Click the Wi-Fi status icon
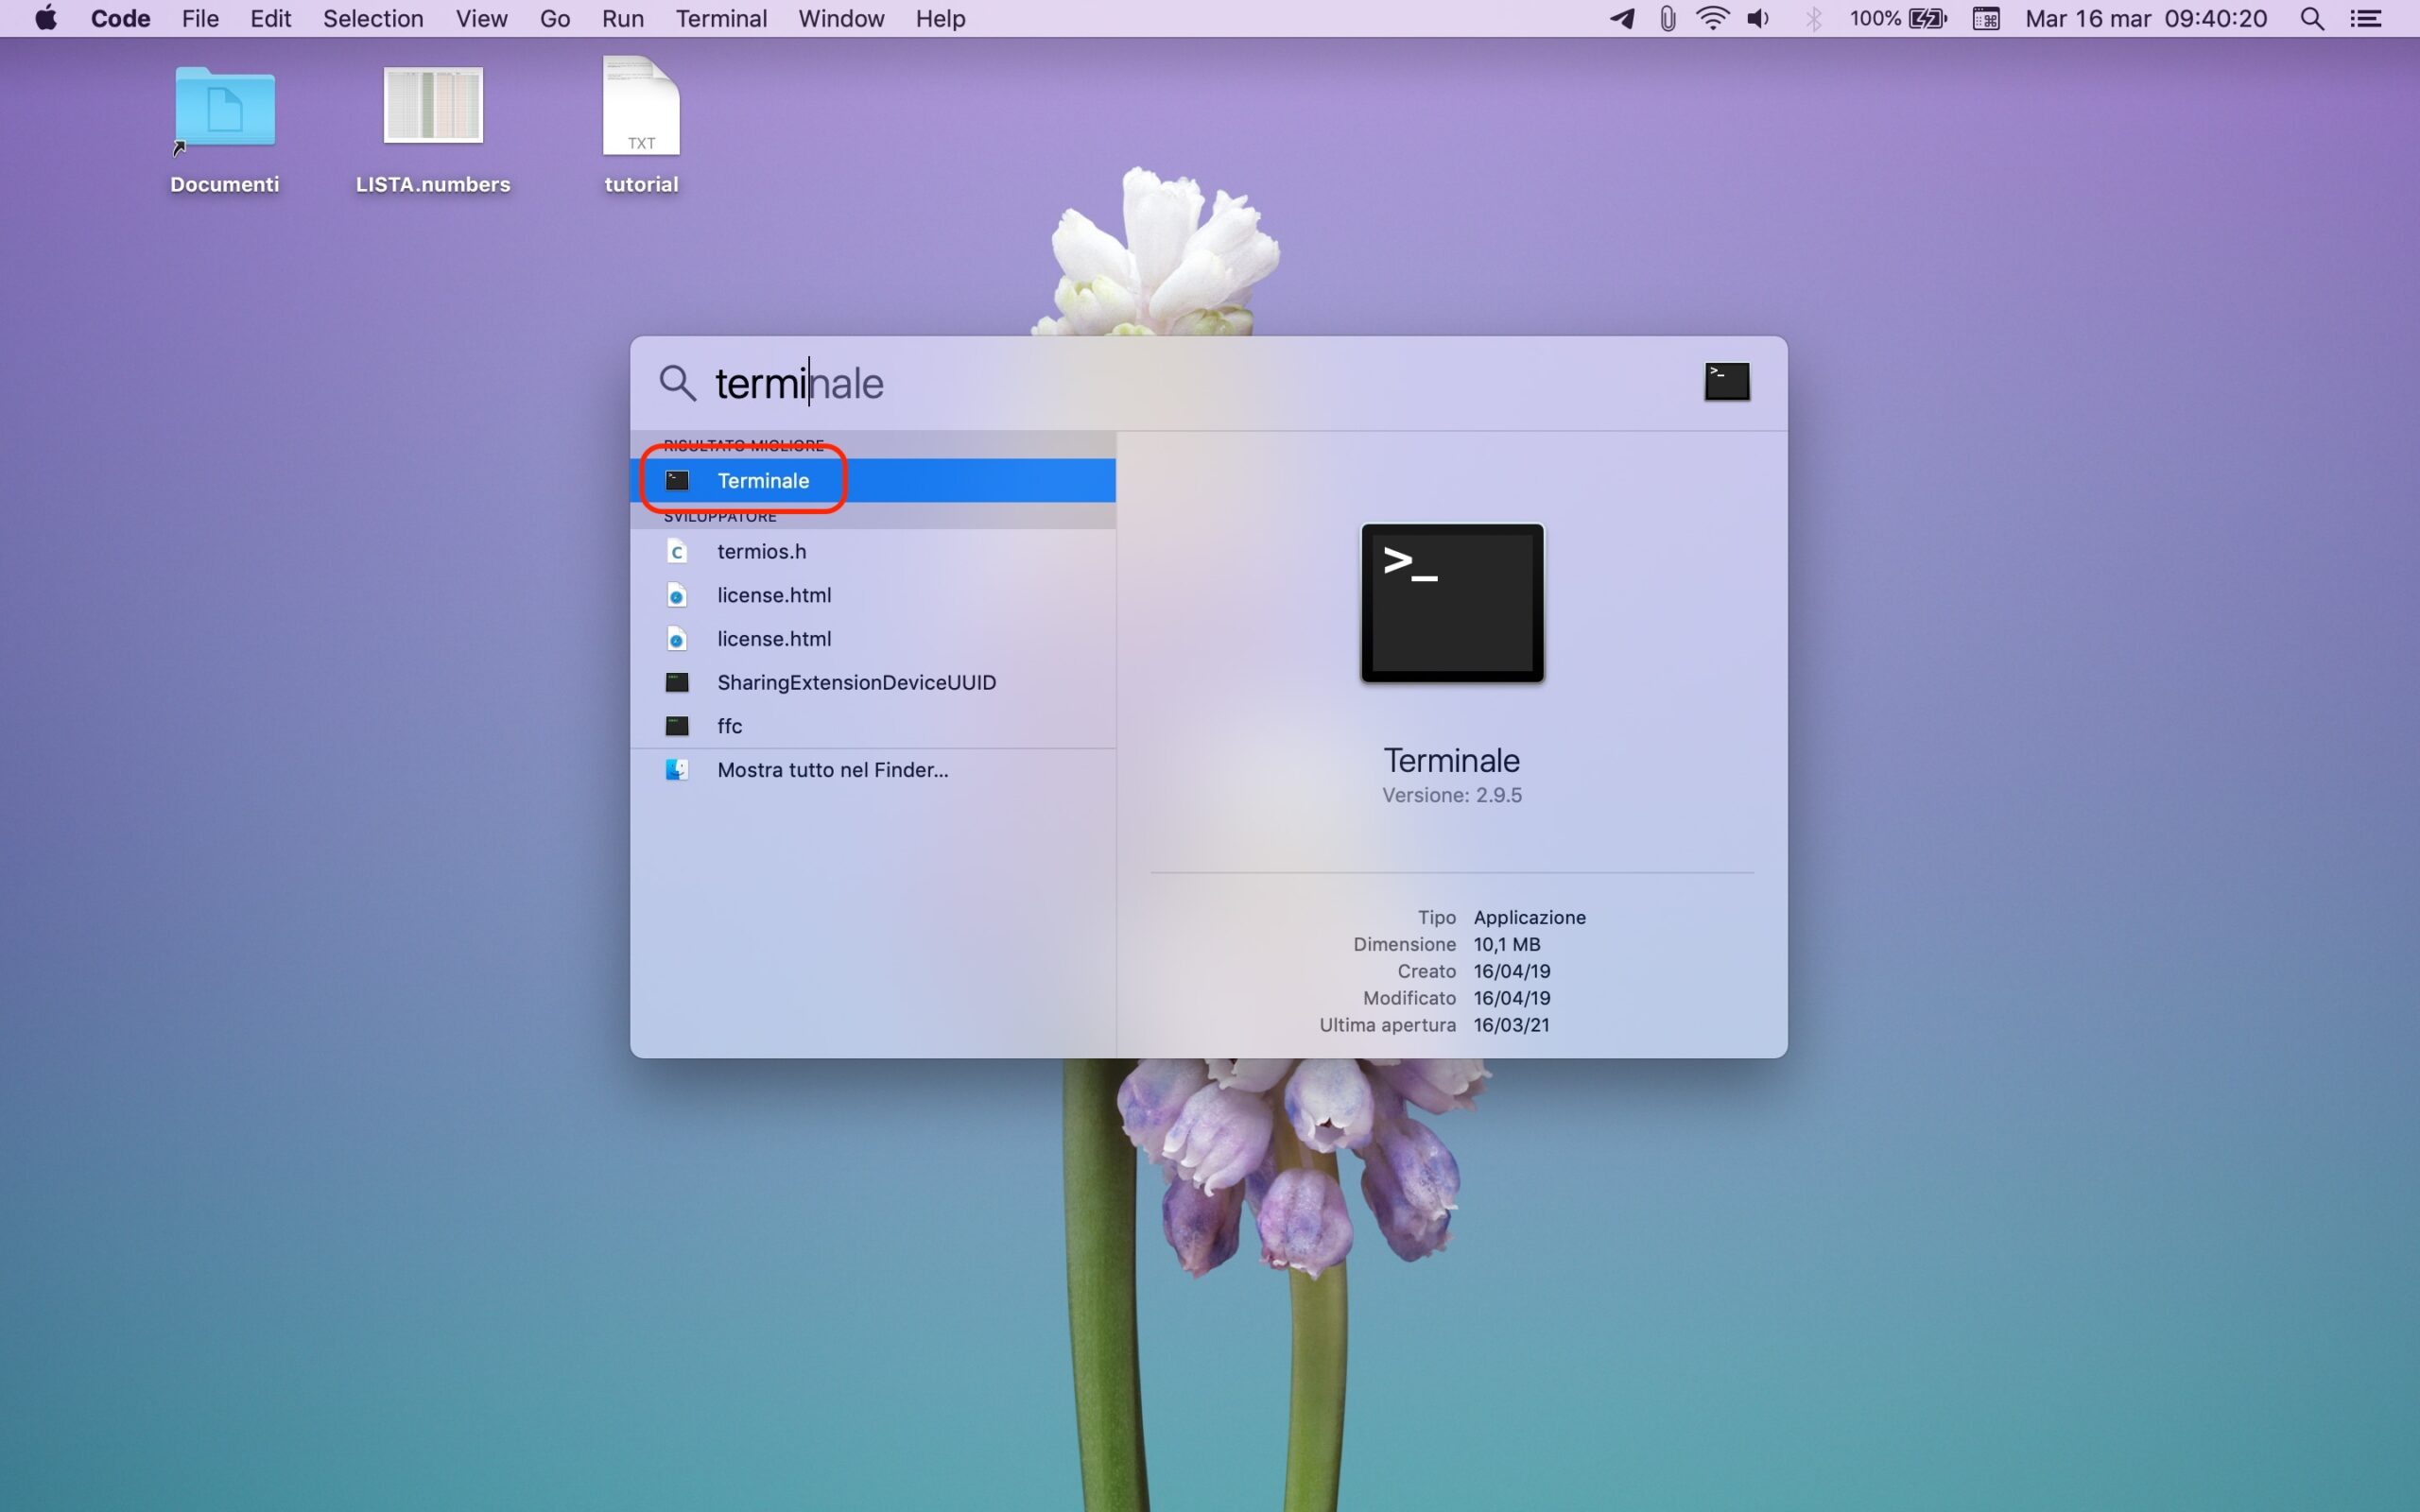The width and height of the screenshot is (2420, 1512). pos(1712,19)
